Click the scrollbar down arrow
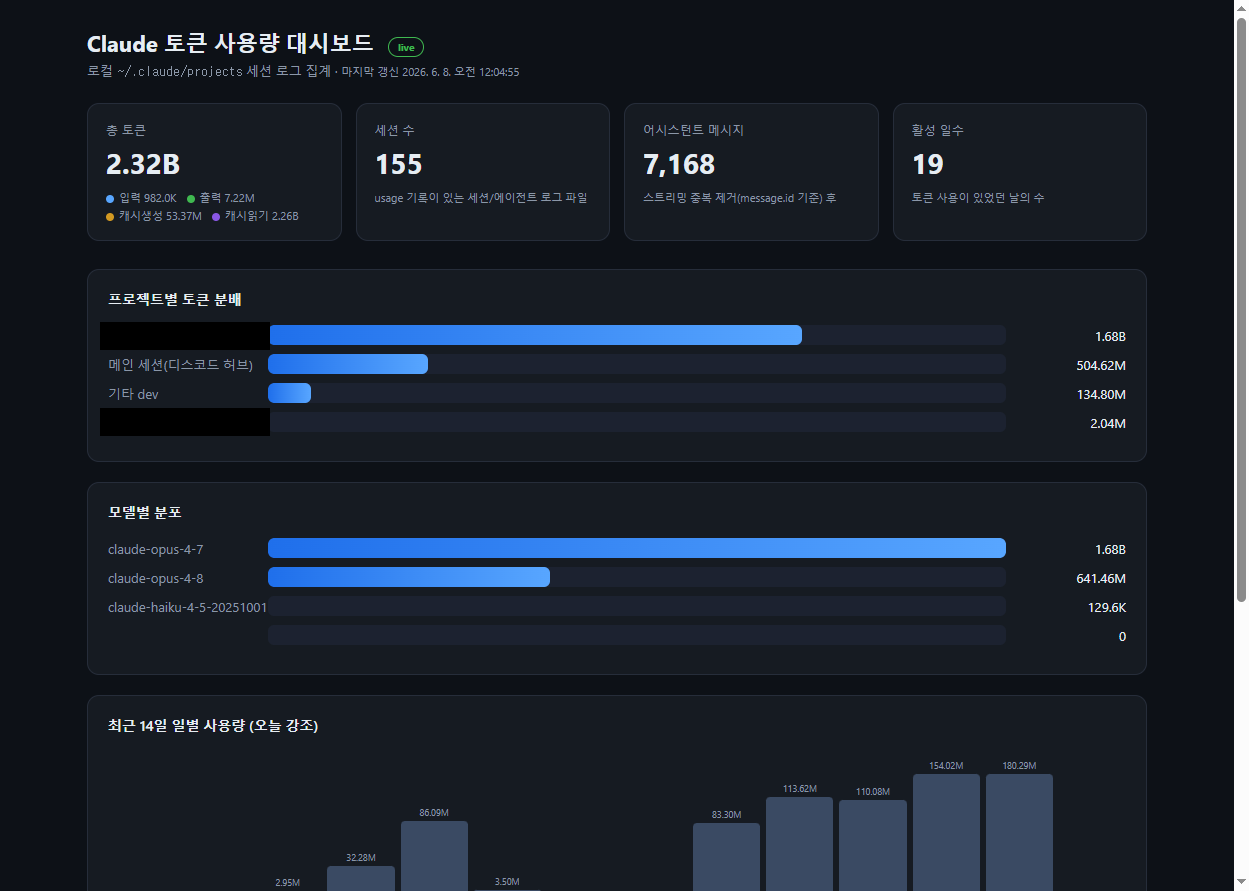 click(1241, 883)
